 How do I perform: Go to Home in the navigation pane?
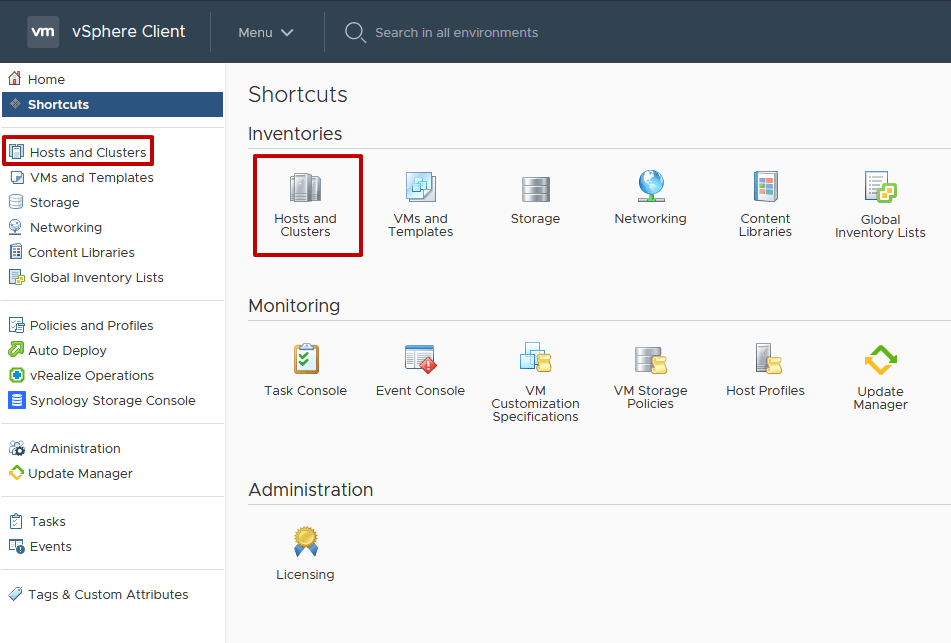[44, 78]
